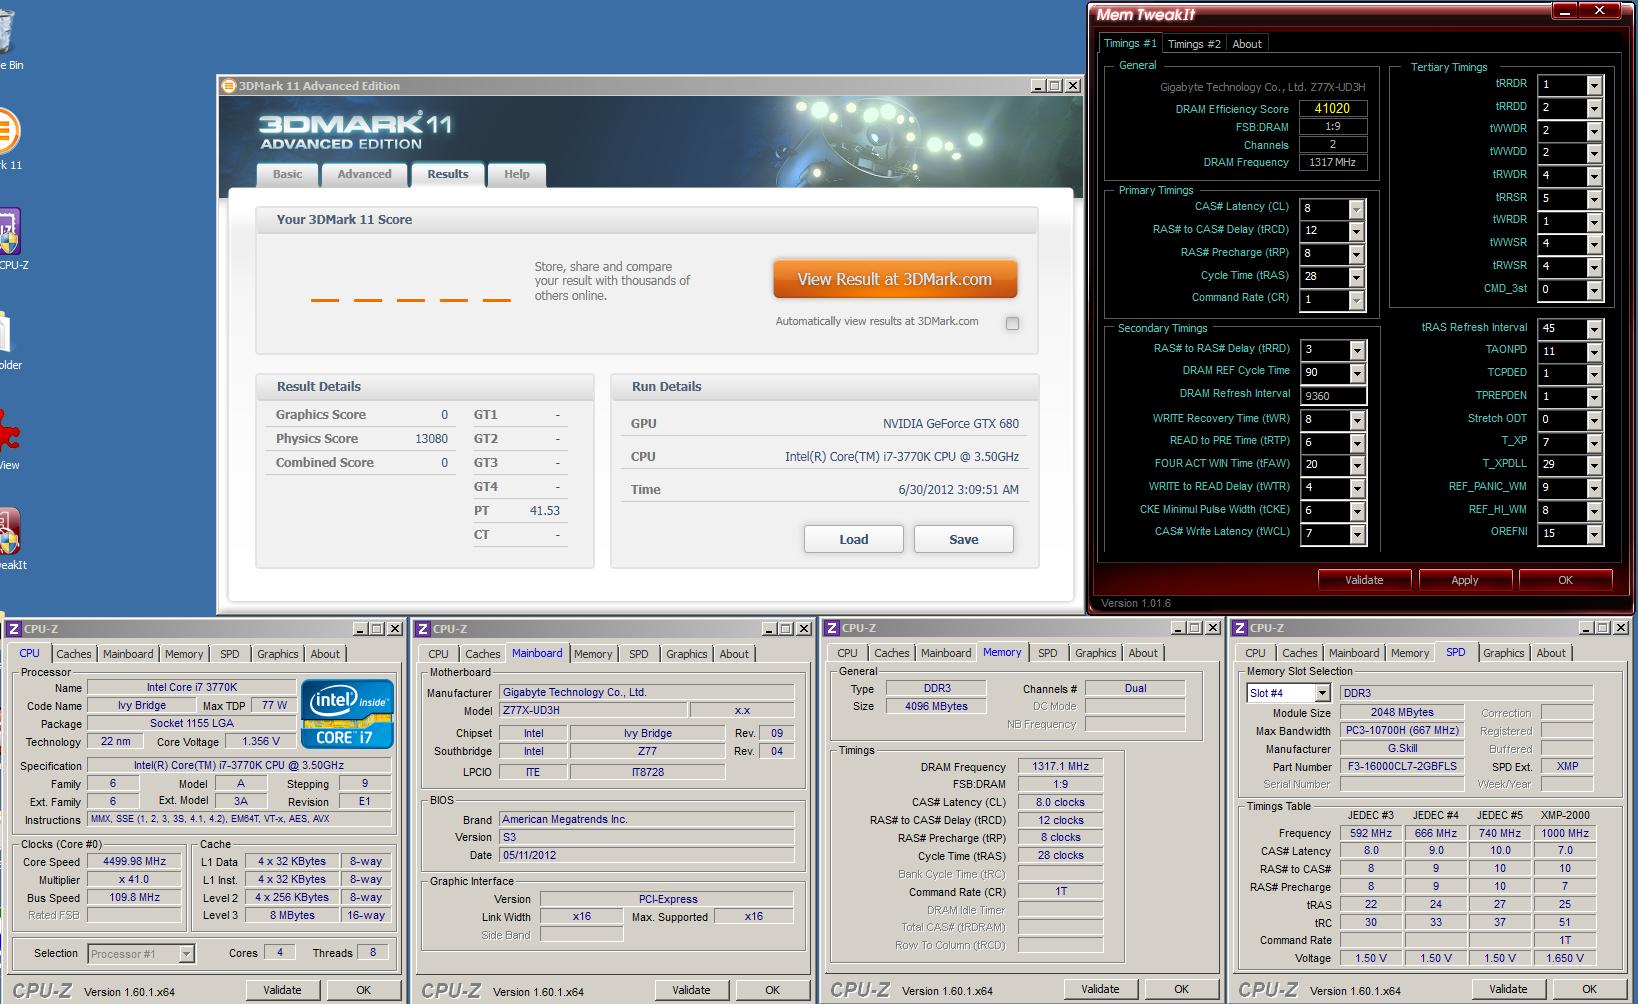The height and width of the screenshot is (1004, 1638).
Task: Click the Save button in Run Details
Action: [964, 539]
